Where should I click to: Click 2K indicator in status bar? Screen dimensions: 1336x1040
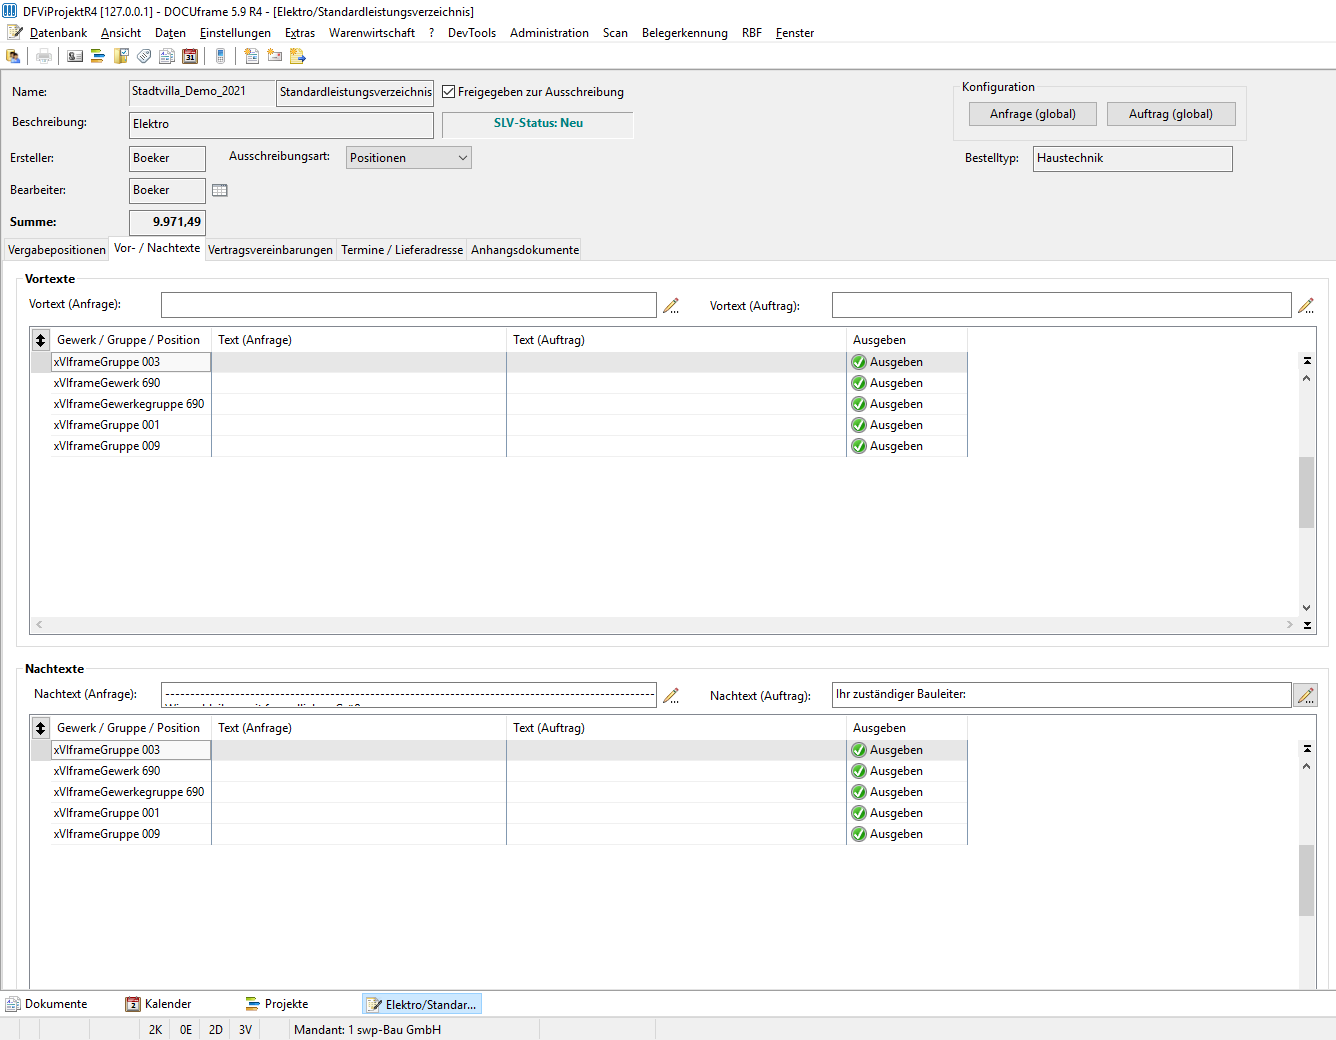click(x=155, y=1030)
